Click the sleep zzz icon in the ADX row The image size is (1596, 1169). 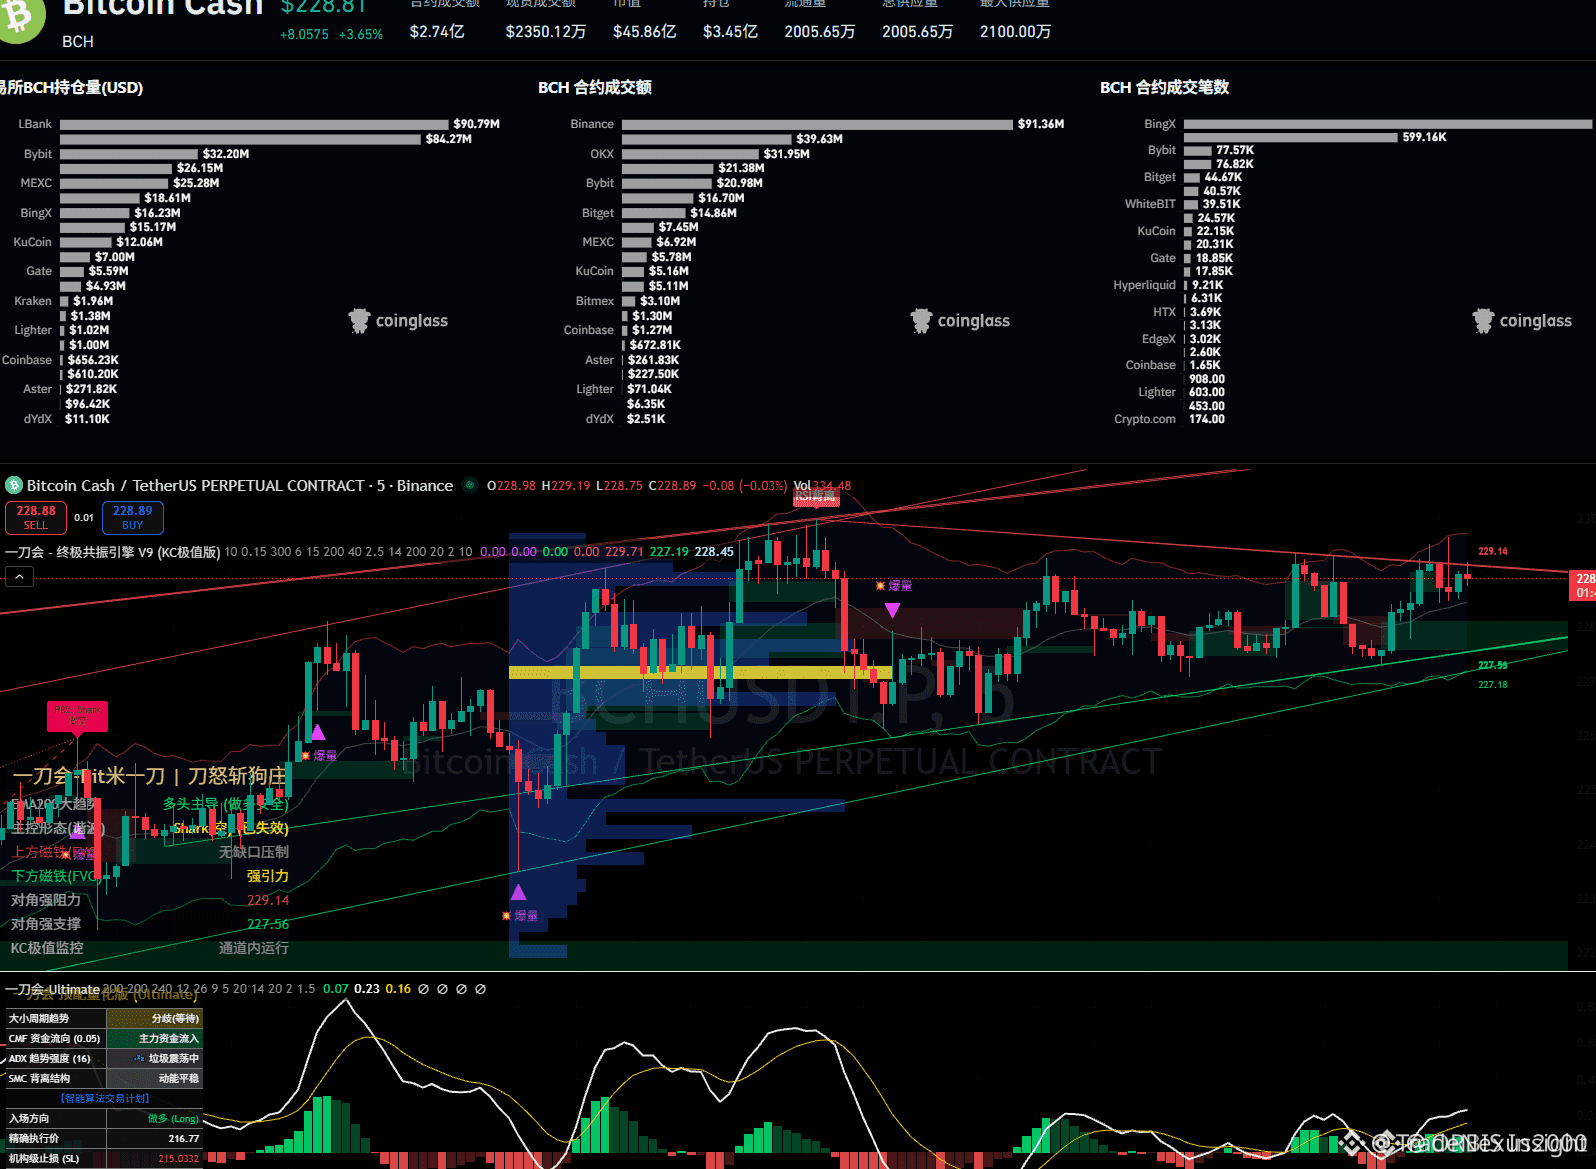tap(140, 1058)
